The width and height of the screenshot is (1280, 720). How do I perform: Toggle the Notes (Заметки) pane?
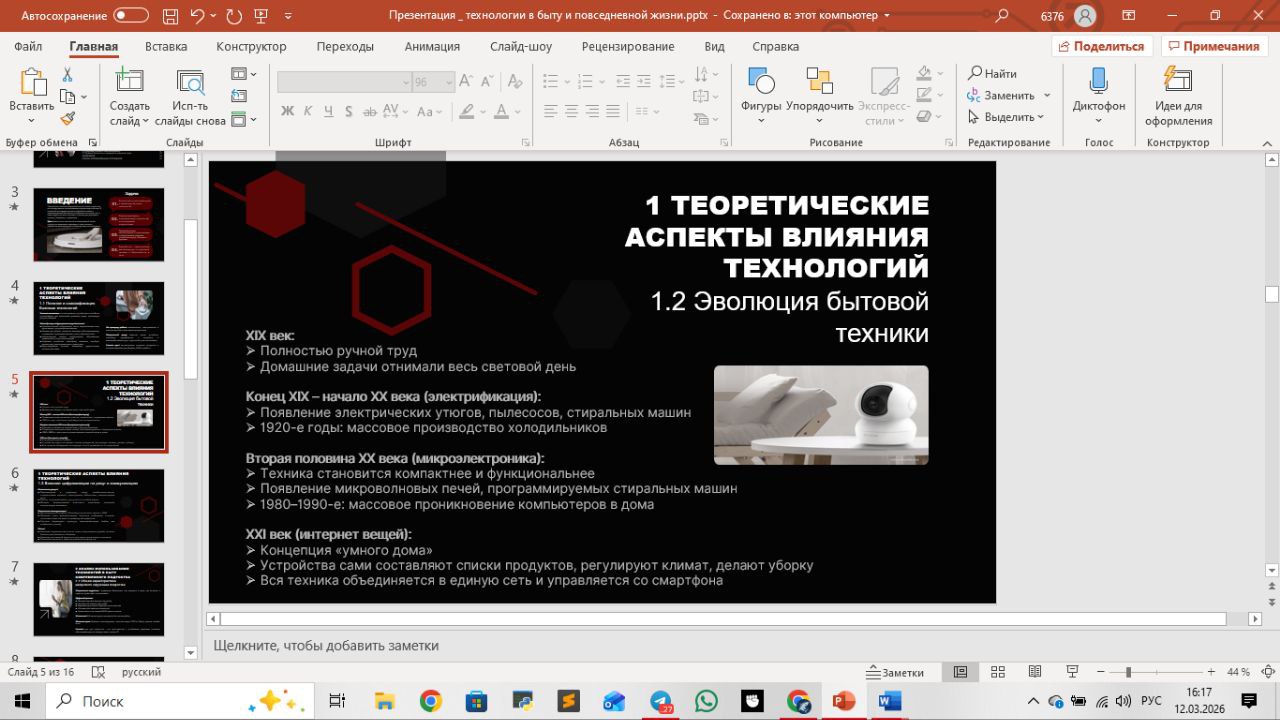pyautogui.click(x=896, y=672)
